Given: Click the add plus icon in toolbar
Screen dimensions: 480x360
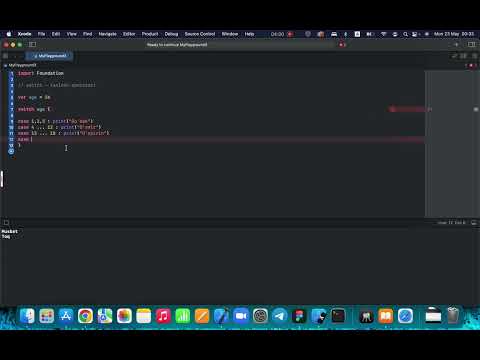Looking at the screenshot, I should 456,44.
